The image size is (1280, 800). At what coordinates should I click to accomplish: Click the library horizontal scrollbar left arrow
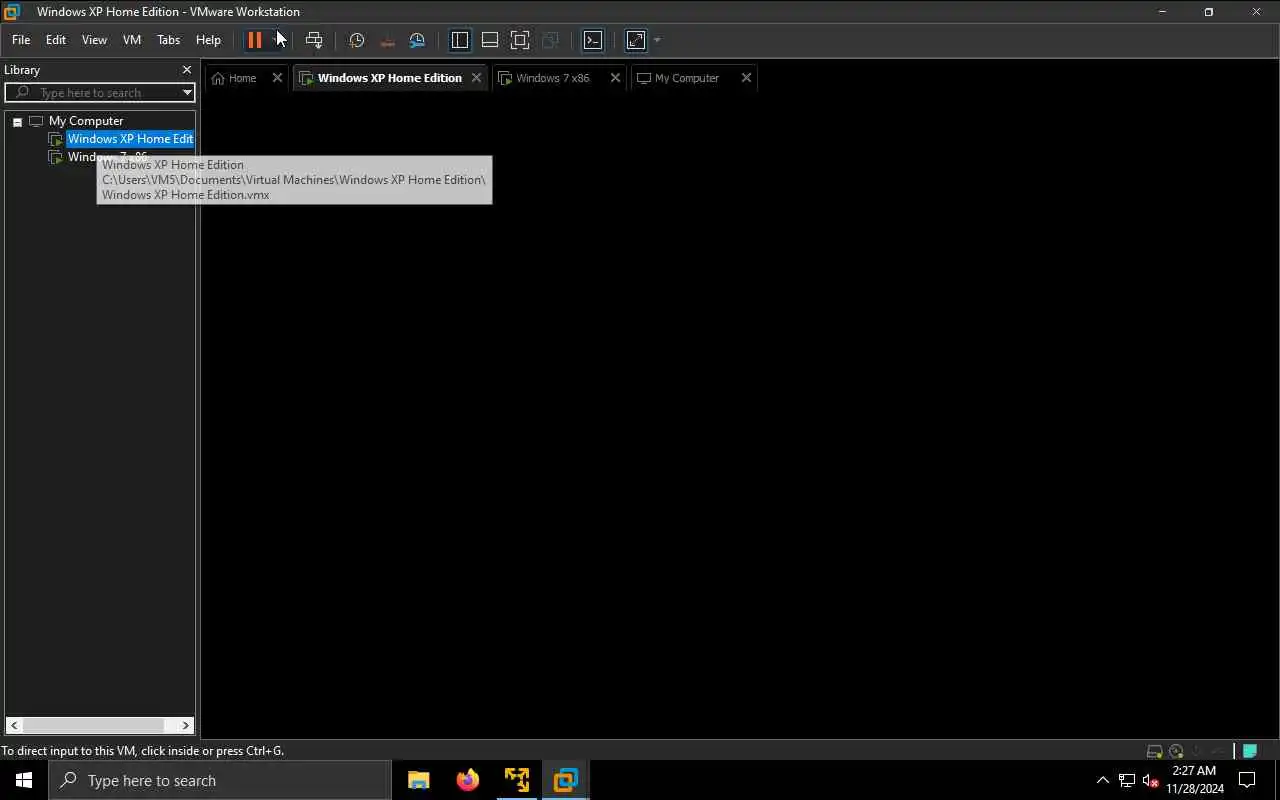(14, 726)
